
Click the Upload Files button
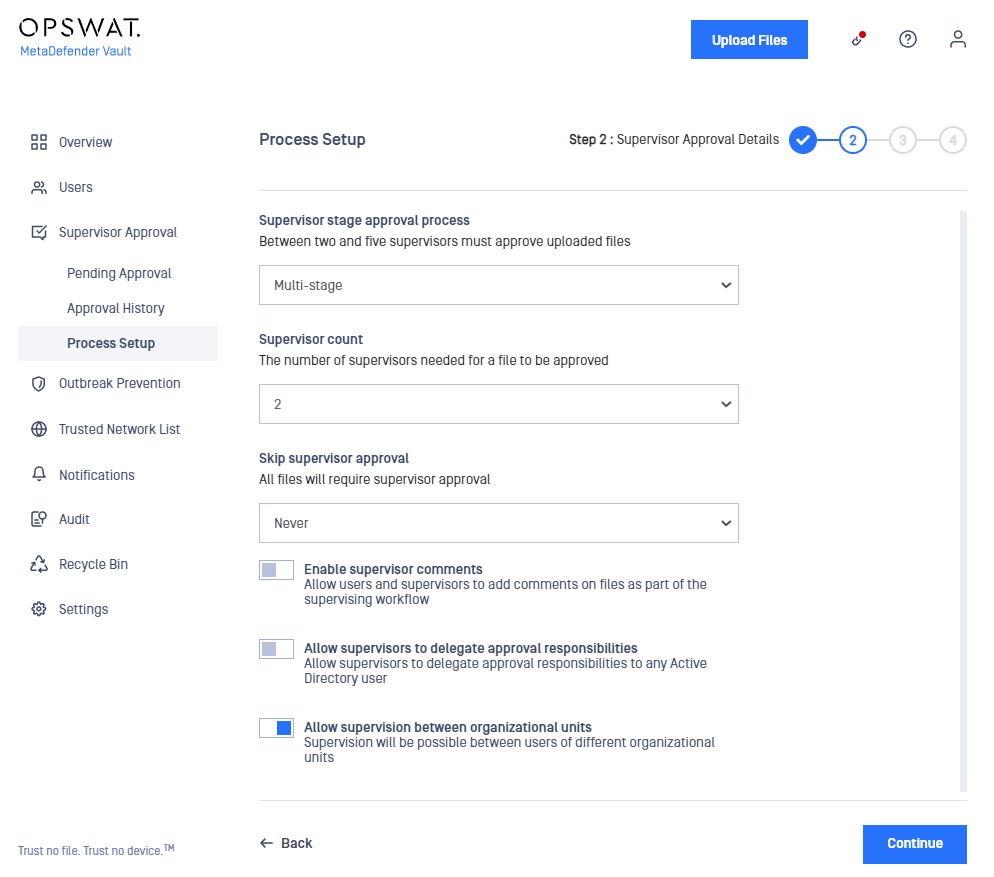tap(749, 40)
